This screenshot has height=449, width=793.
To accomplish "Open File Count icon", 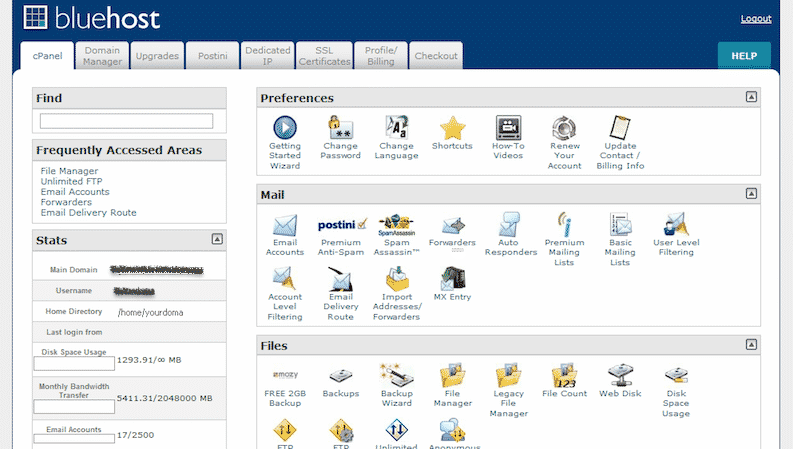I will pos(564,375).
